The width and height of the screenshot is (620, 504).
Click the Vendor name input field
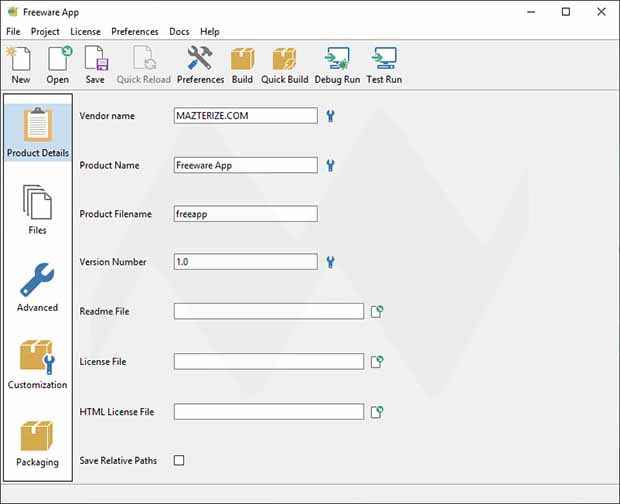click(245, 116)
